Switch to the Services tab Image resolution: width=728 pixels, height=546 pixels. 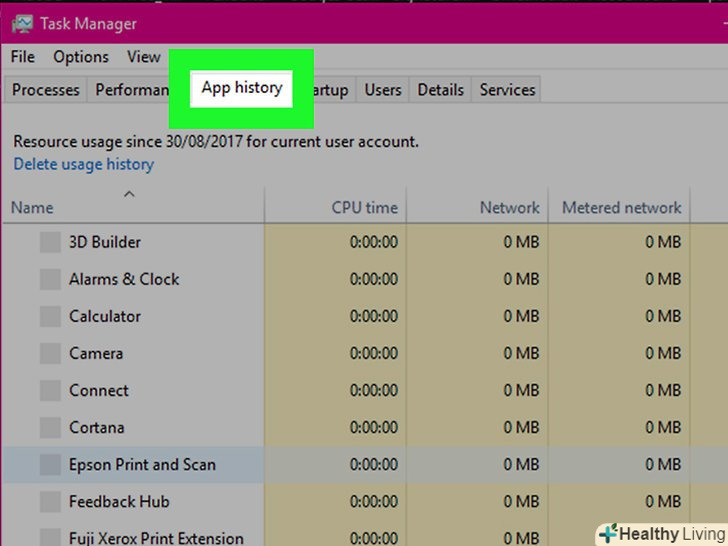click(x=507, y=90)
